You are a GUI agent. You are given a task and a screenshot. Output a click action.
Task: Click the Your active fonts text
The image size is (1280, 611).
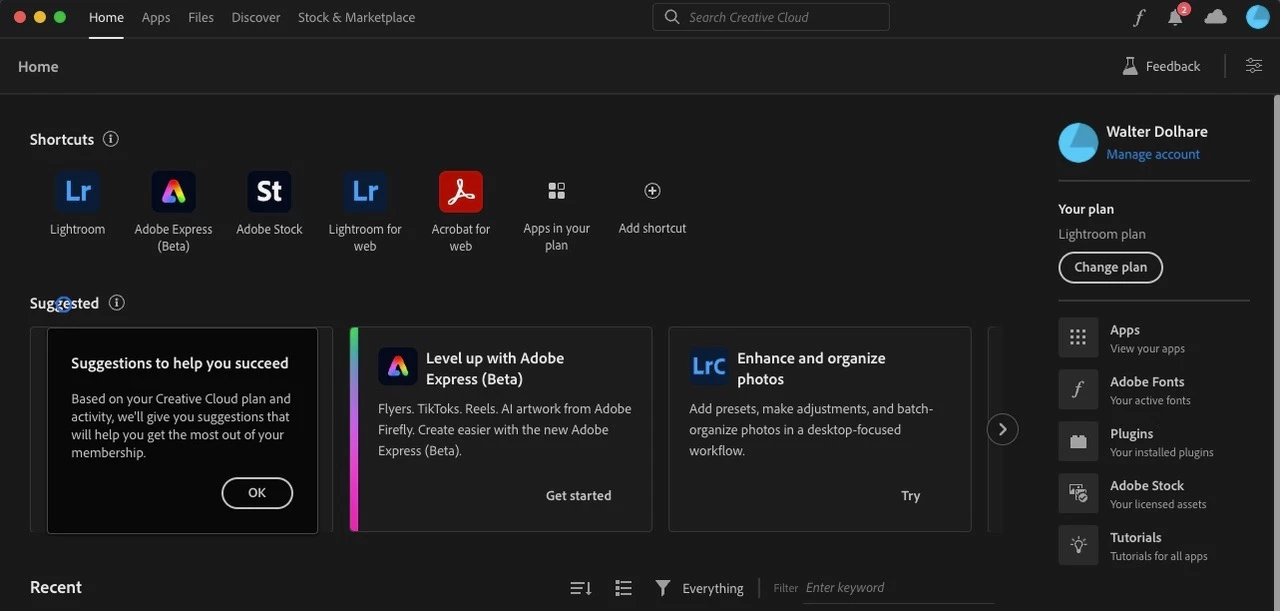(x=1150, y=400)
